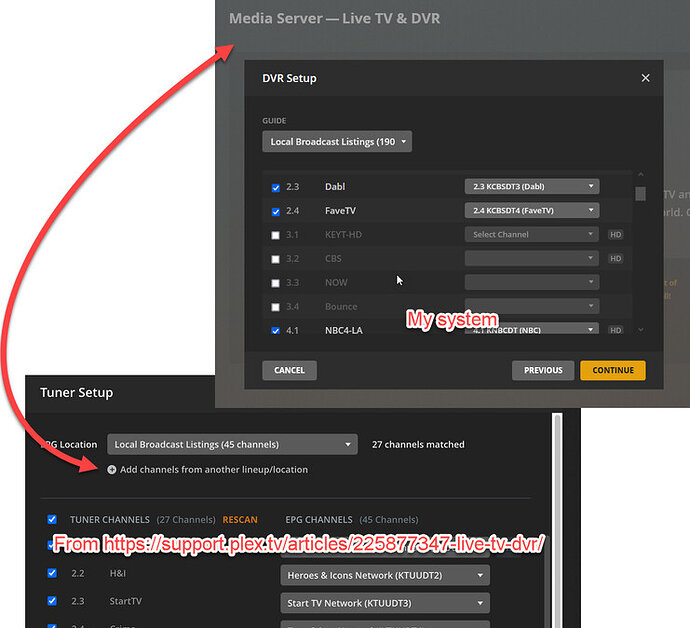Image resolution: width=690 pixels, height=628 pixels.
Task: Enable channel 3.4 Bounce
Action: [x=275, y=307]
